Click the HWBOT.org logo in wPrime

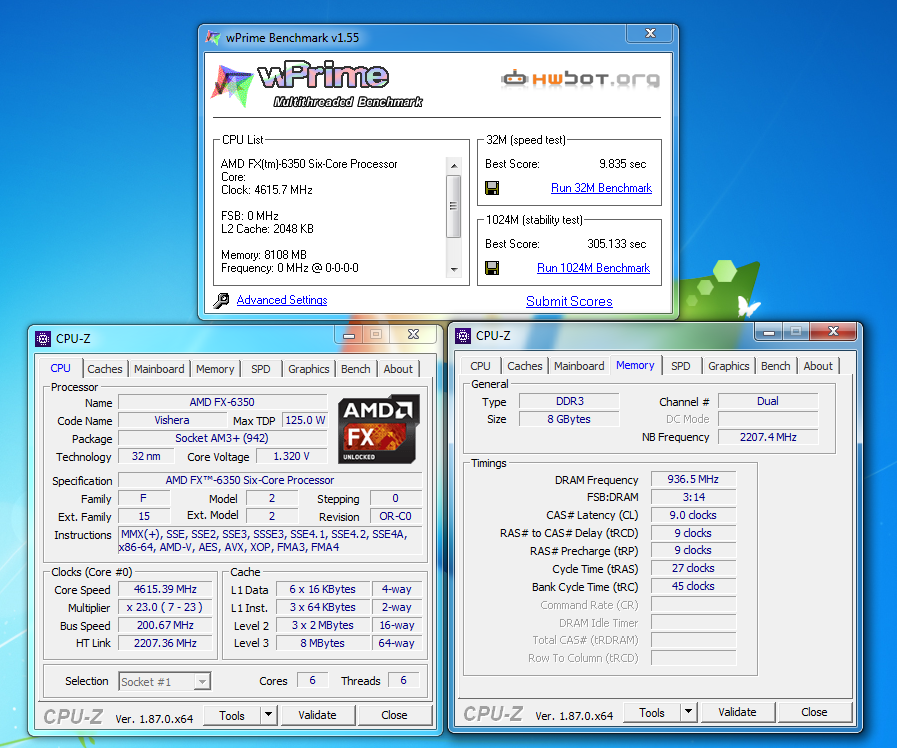pos(580,78)
